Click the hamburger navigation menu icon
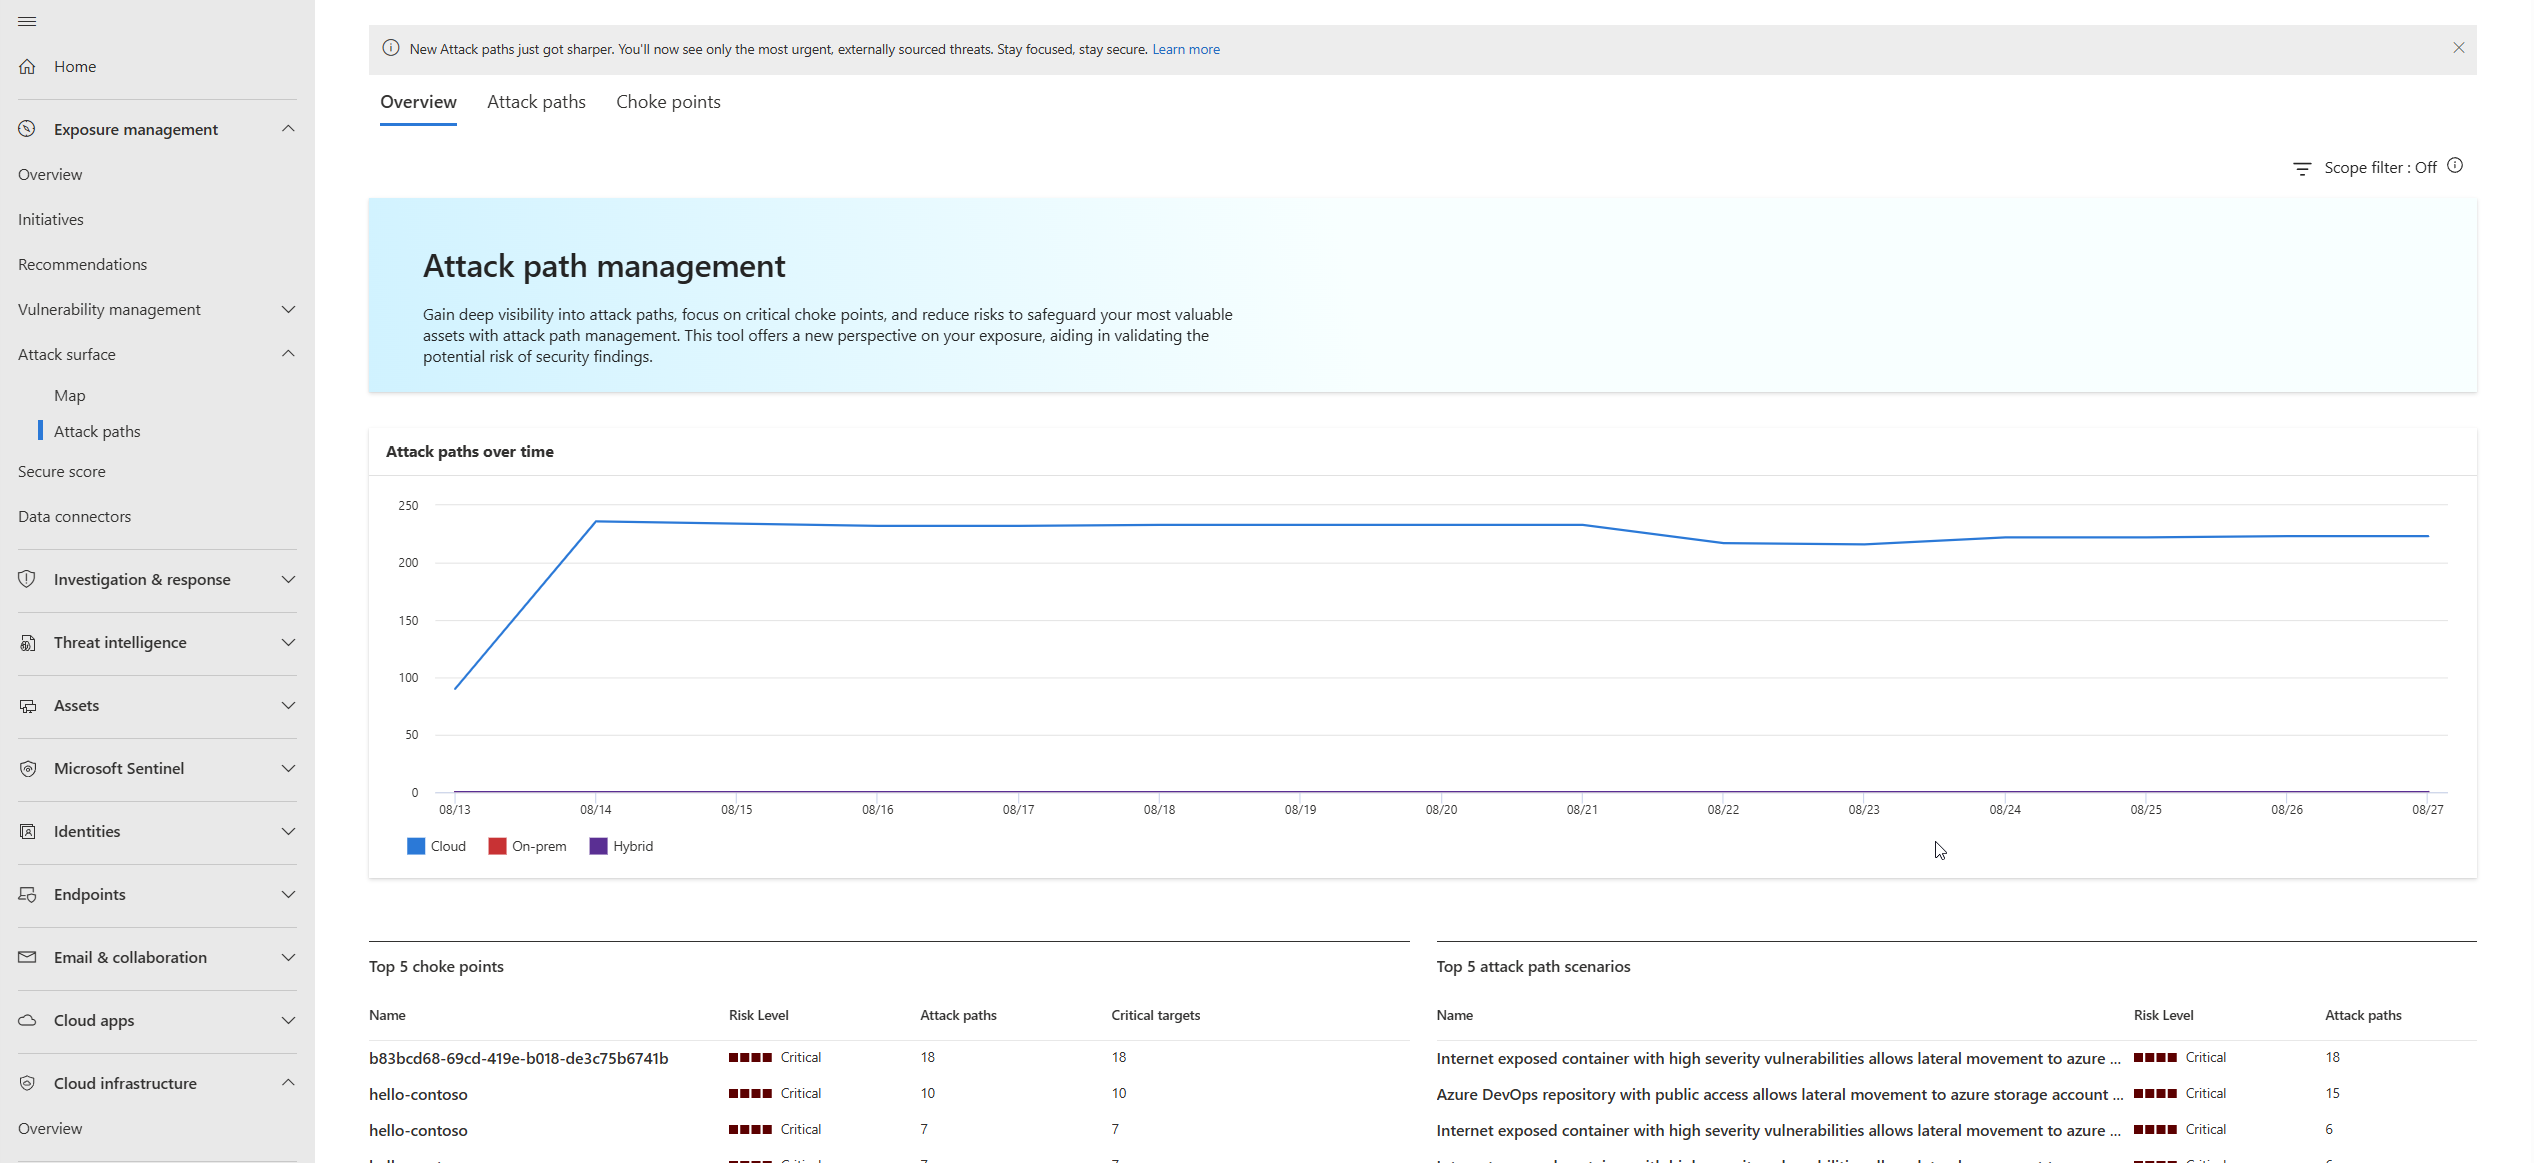2534x1163 pixels. click(x=27, y=21)
